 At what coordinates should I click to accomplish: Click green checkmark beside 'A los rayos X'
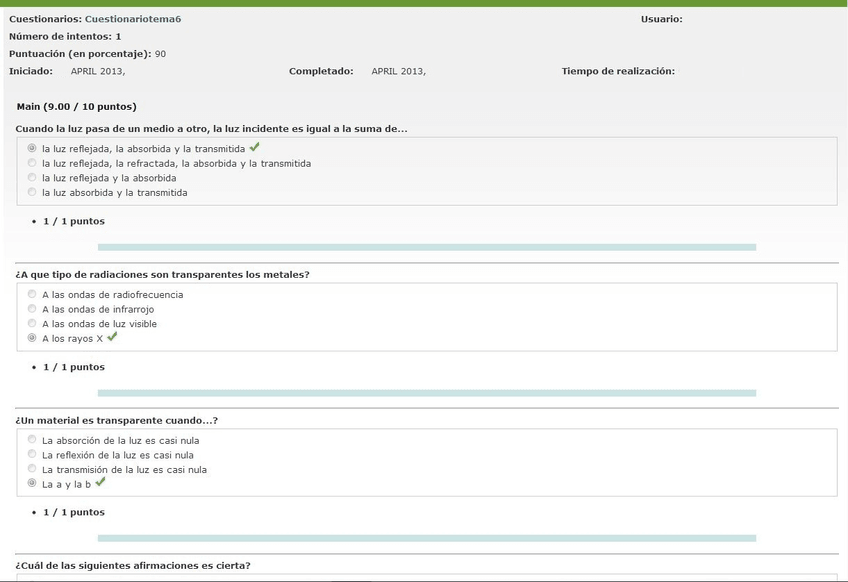click(x=112, y=337)
